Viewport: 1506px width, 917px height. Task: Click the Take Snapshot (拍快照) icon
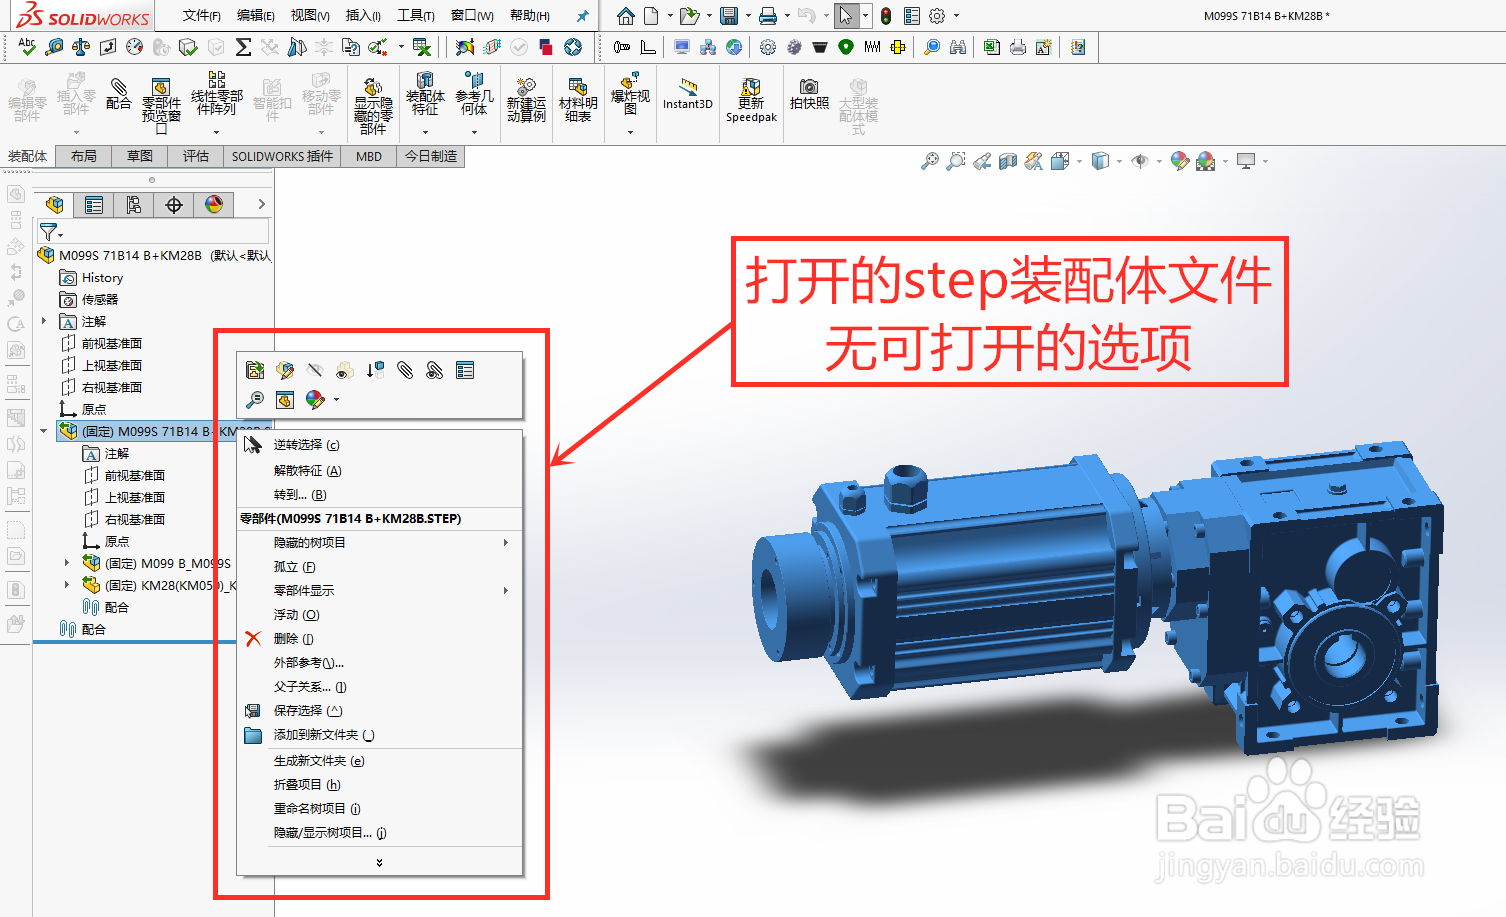pos(809,94)
